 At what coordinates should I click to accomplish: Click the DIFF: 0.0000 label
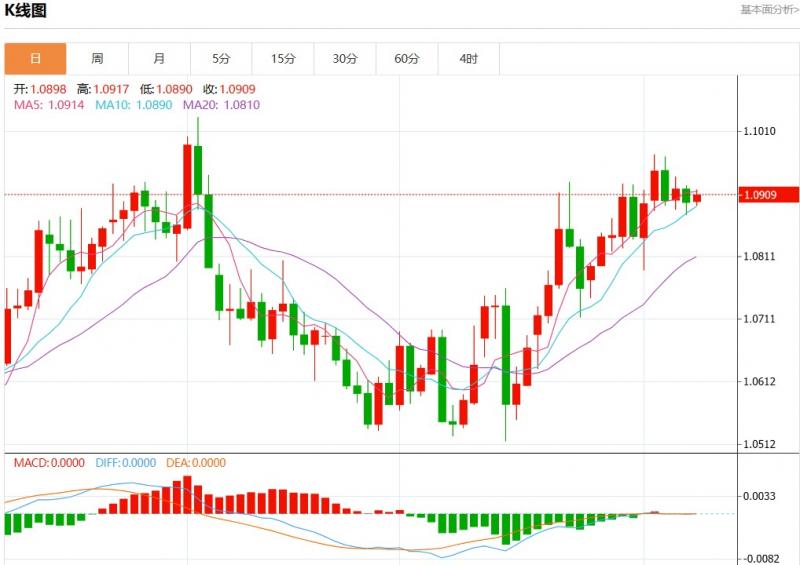point(126,463)
